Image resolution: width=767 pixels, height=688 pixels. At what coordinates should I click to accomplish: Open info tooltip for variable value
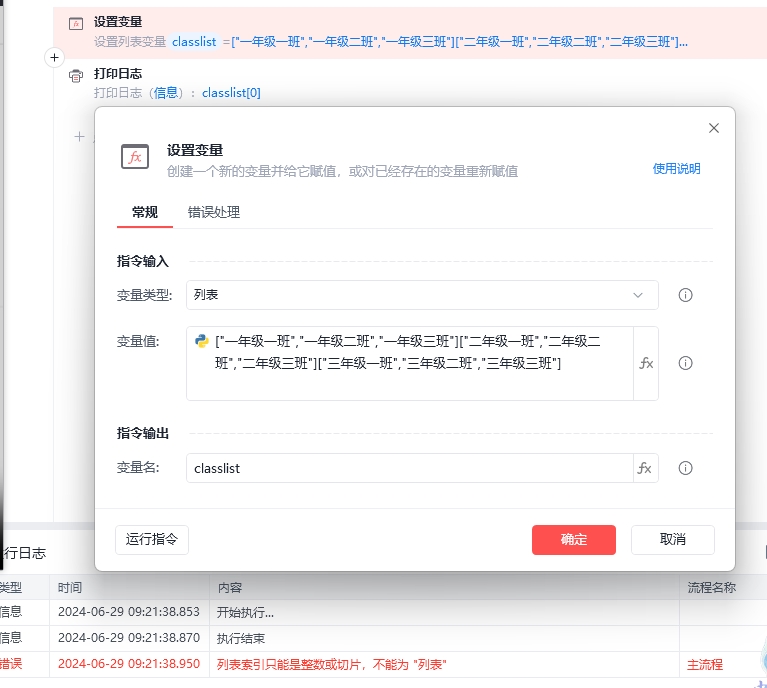tap(685, 363)
